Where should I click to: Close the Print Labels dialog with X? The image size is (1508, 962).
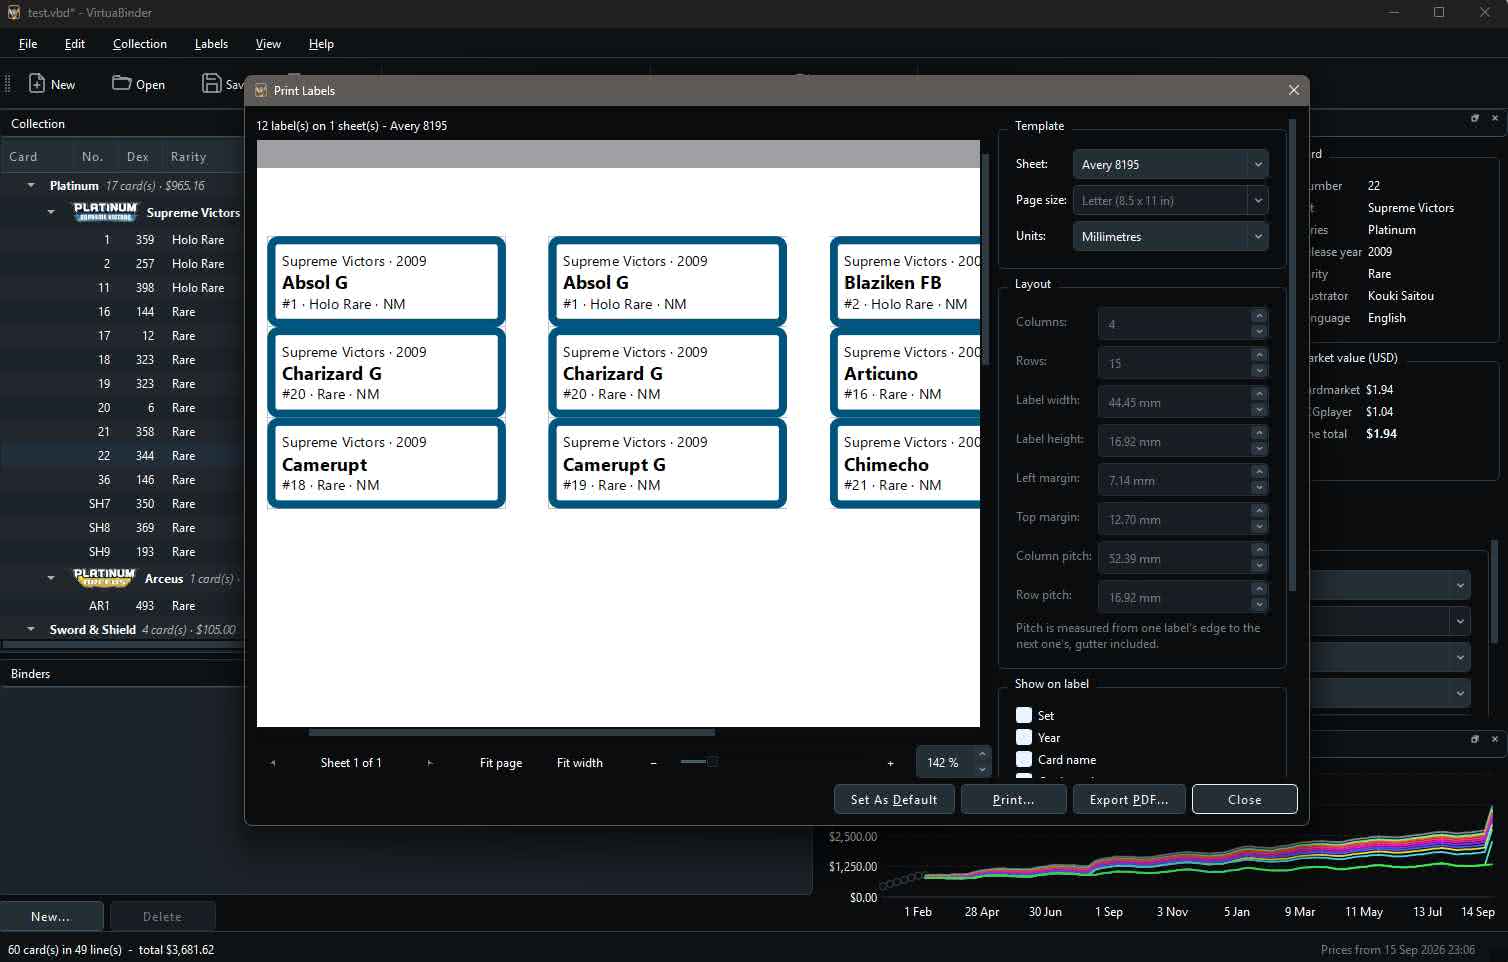point(1293,90)
